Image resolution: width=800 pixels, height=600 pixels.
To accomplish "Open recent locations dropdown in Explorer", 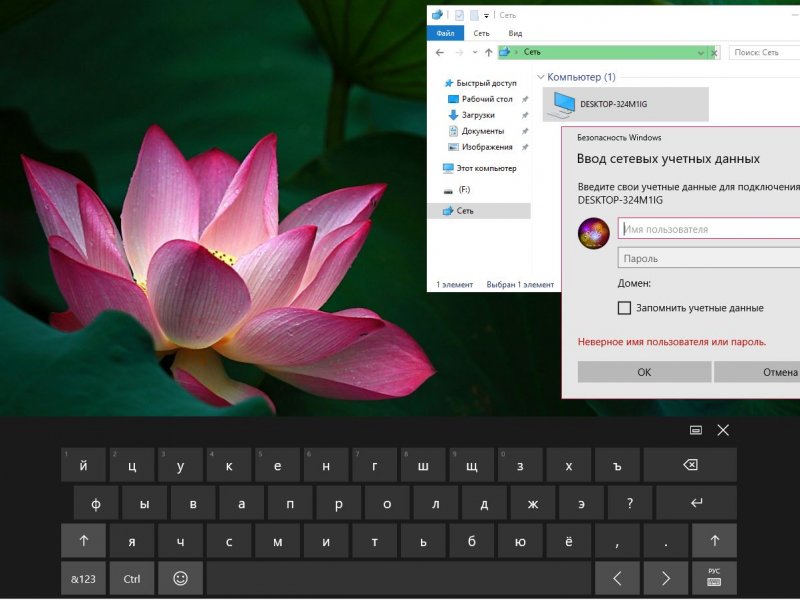I will pos(475,53).
